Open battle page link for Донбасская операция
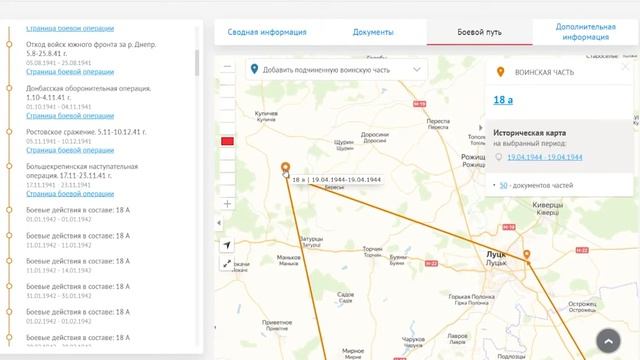Image resolution: width=640 pixels, height=360 pixels. 70,116
